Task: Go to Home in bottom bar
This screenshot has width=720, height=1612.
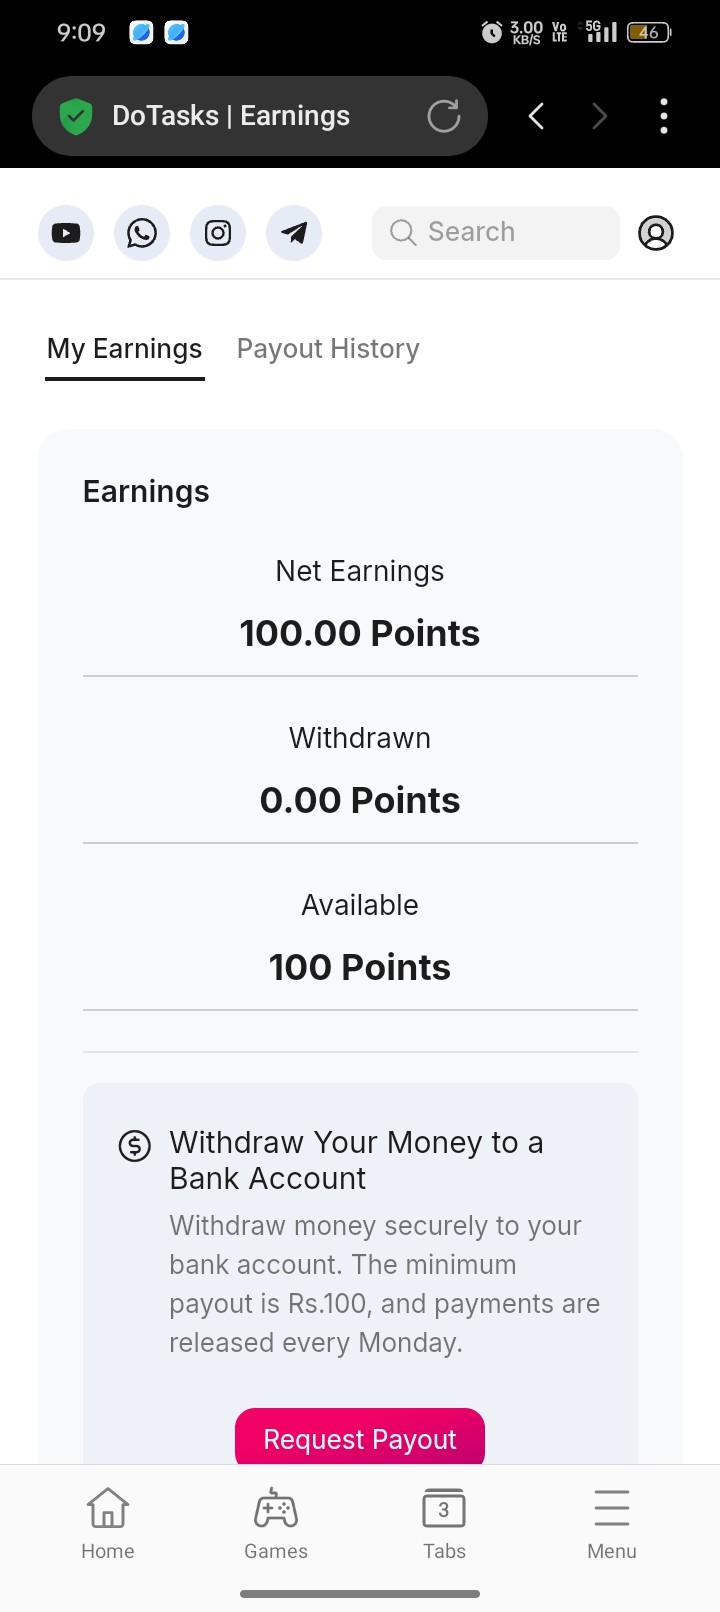Action: (x=108, y=1524)
